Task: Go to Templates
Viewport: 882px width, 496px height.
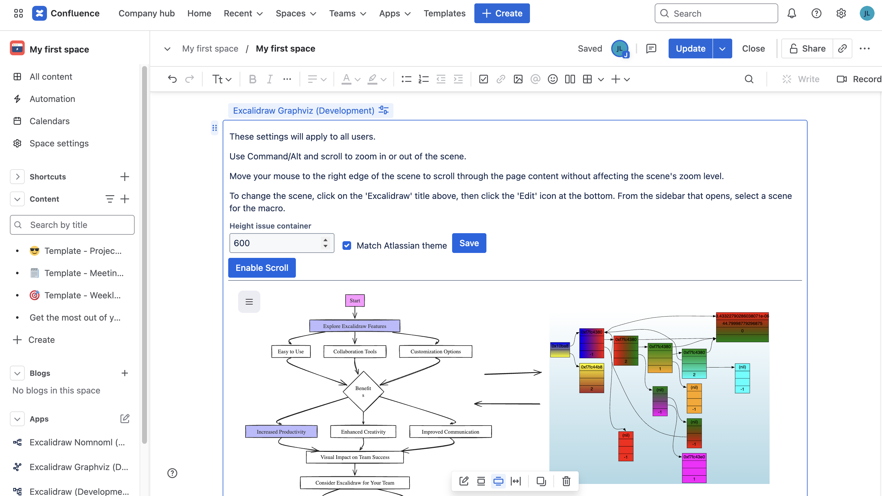Action: point(444,13)
